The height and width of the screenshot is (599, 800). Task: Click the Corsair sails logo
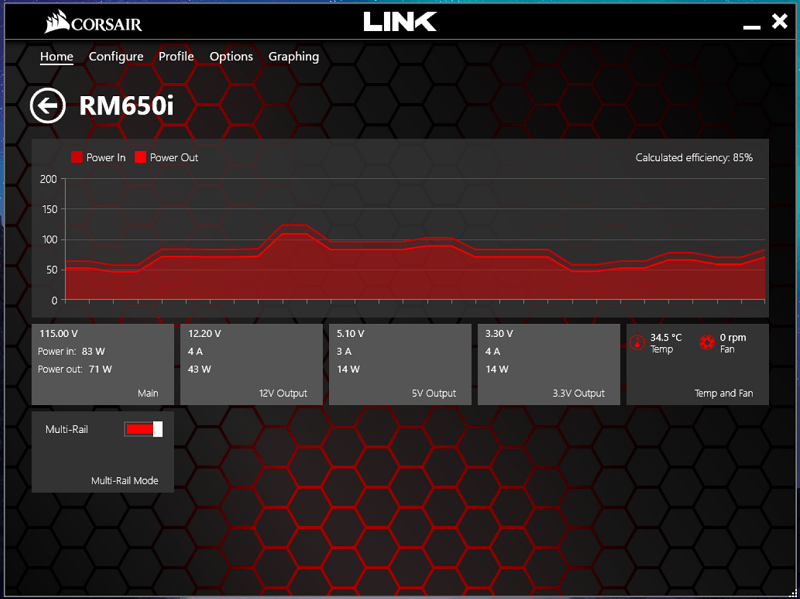click(56, 22)
